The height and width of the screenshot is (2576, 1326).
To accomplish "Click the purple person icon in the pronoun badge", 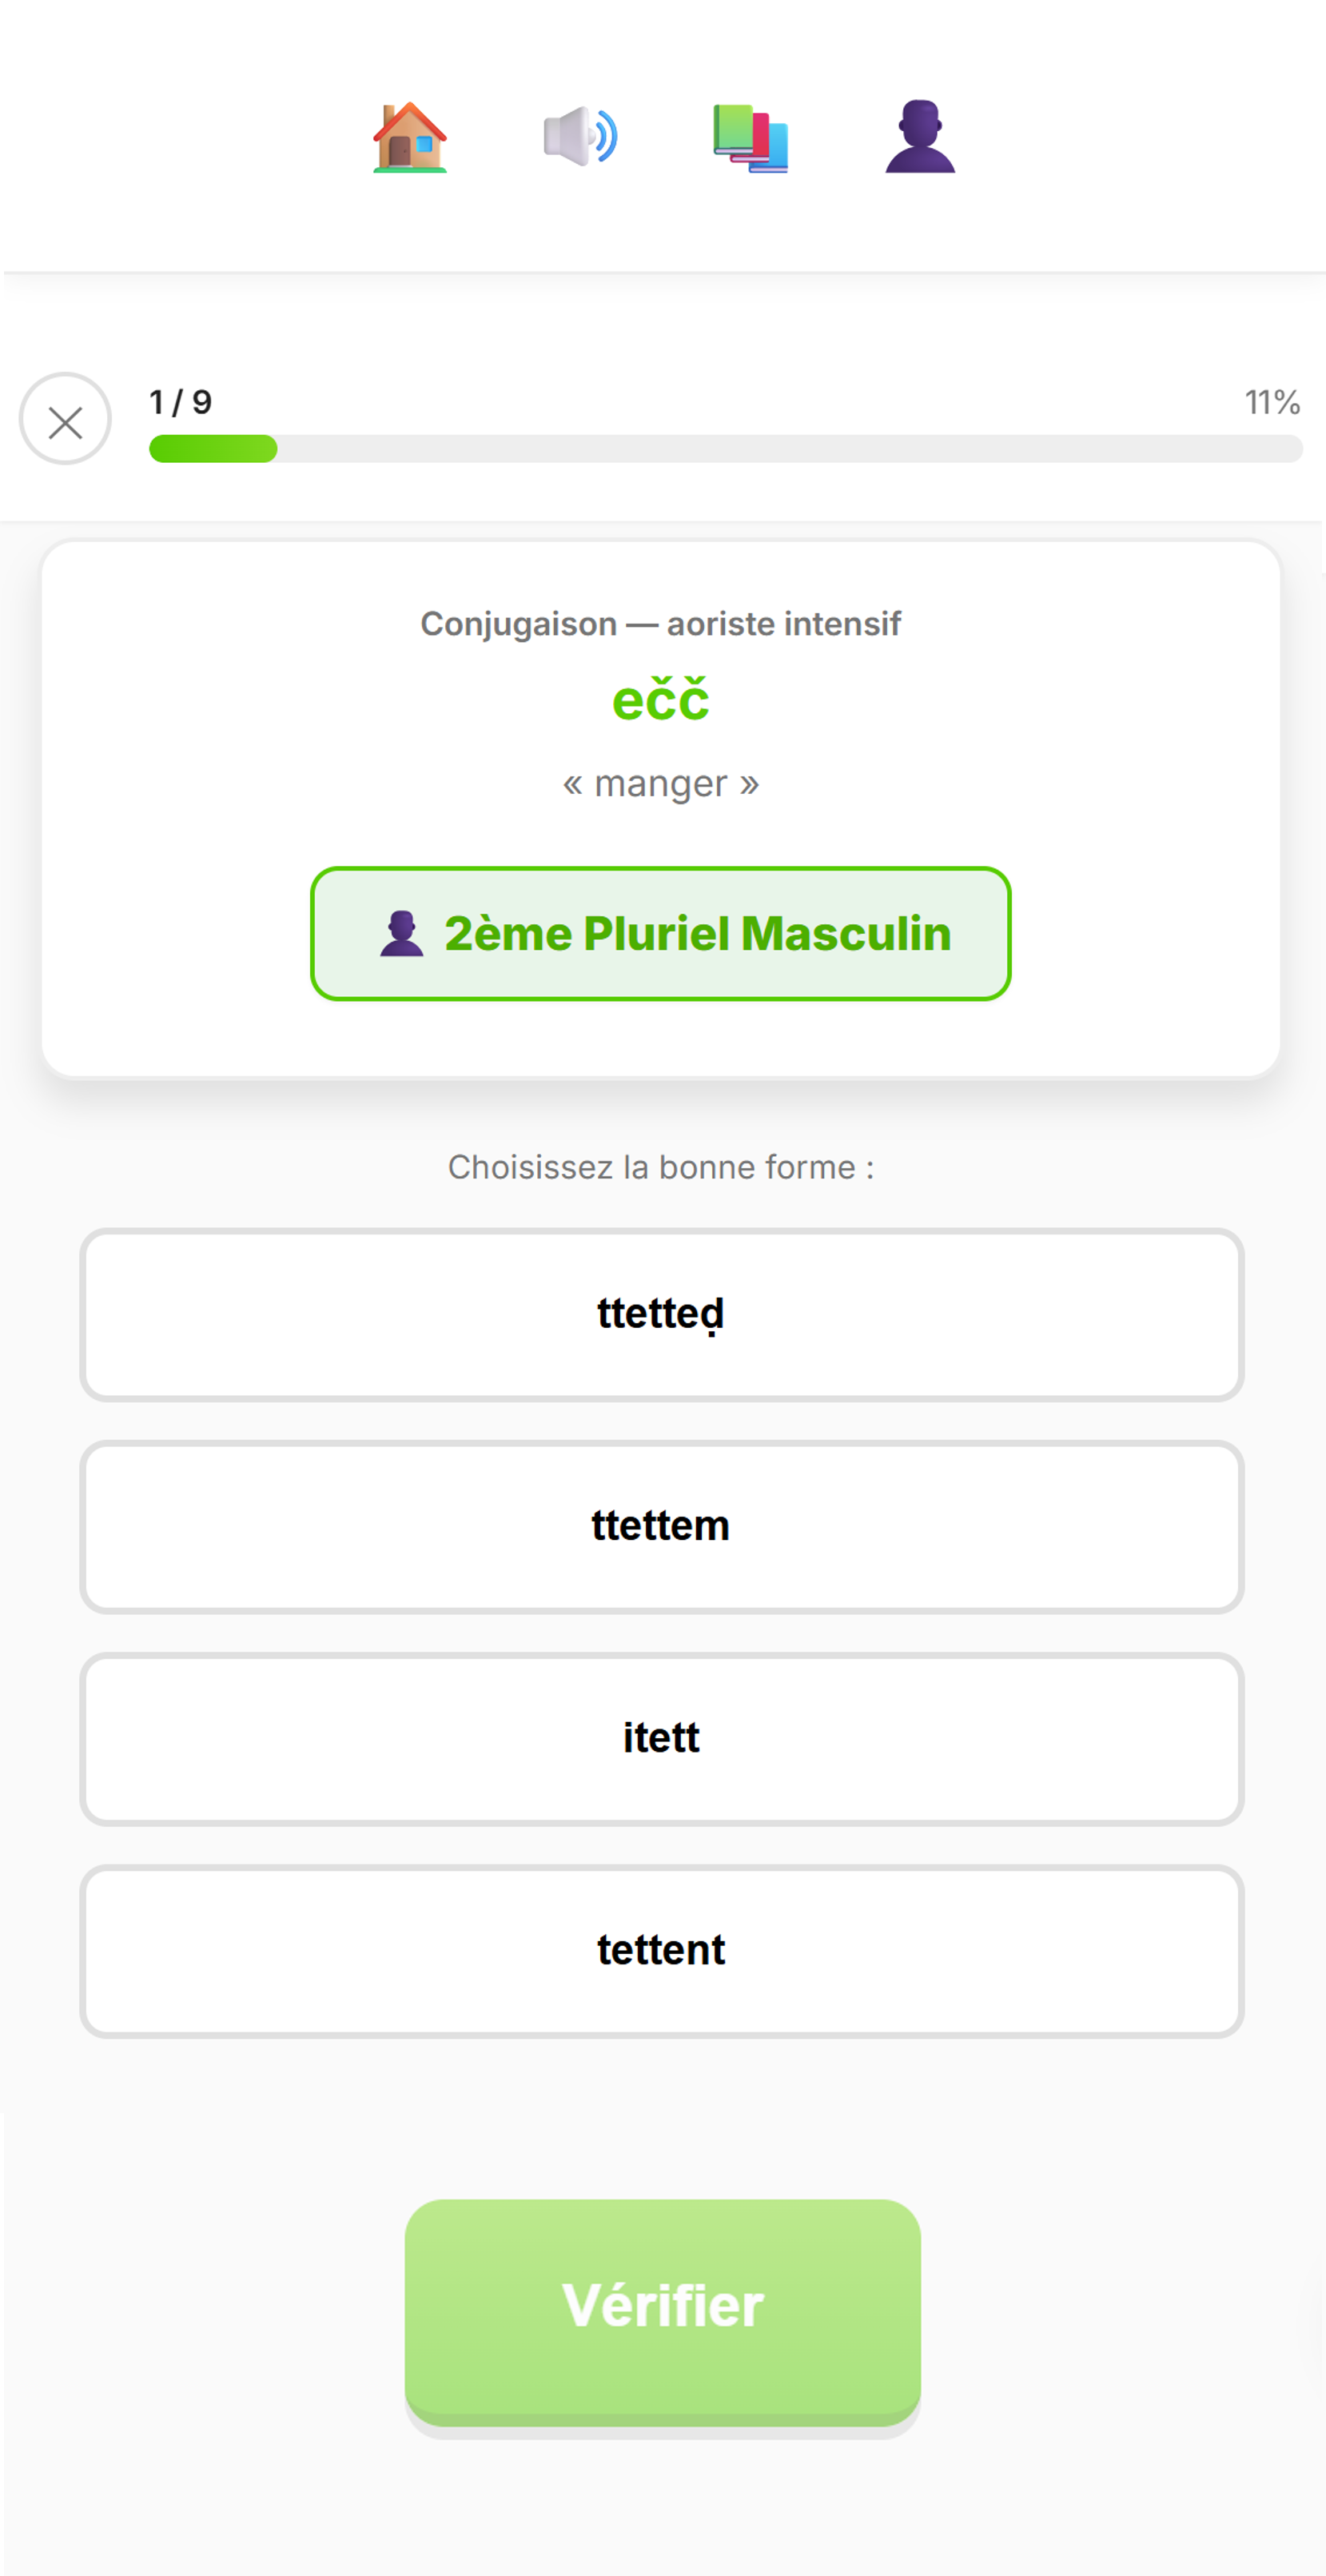I will [x=402, y=934].
